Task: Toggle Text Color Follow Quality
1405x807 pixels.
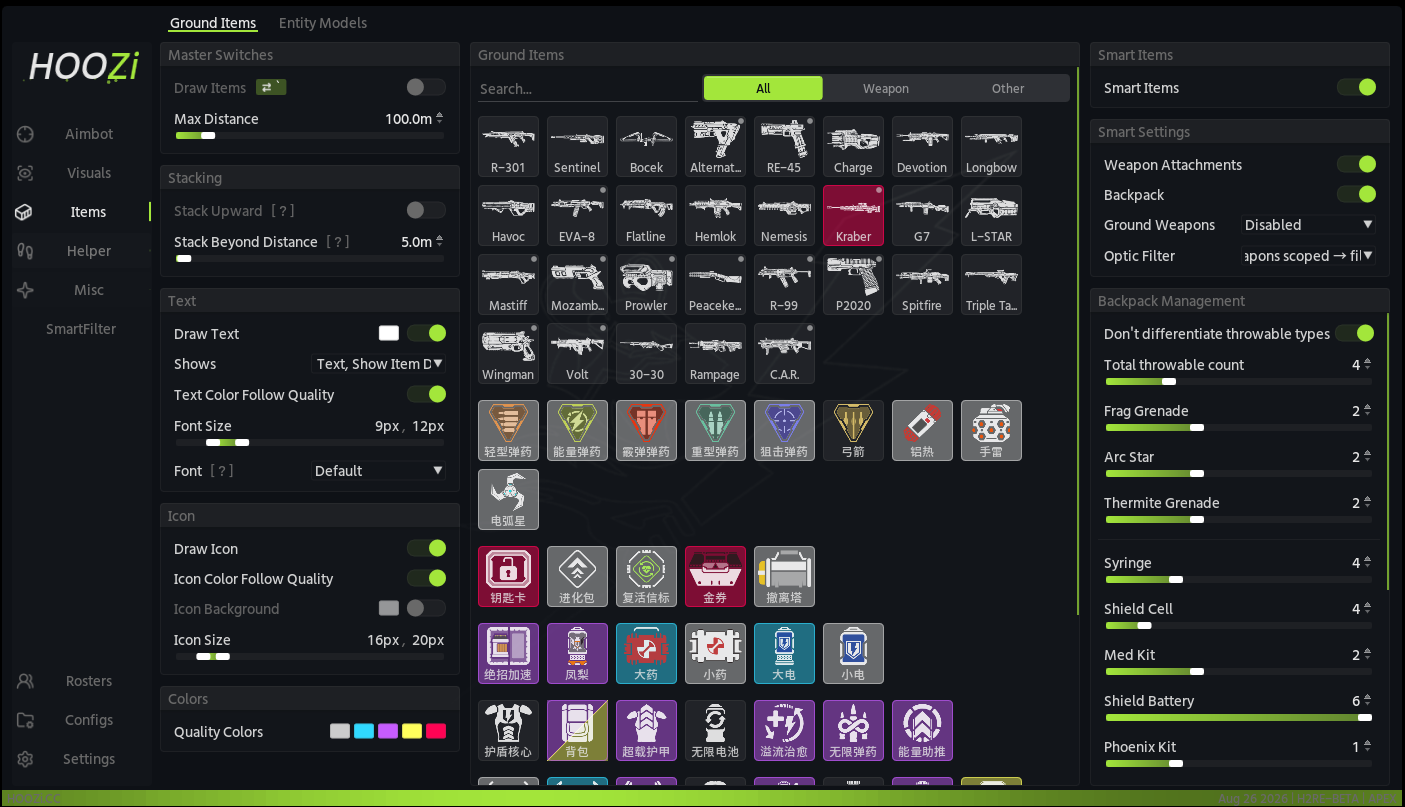Action: (426, 395)
